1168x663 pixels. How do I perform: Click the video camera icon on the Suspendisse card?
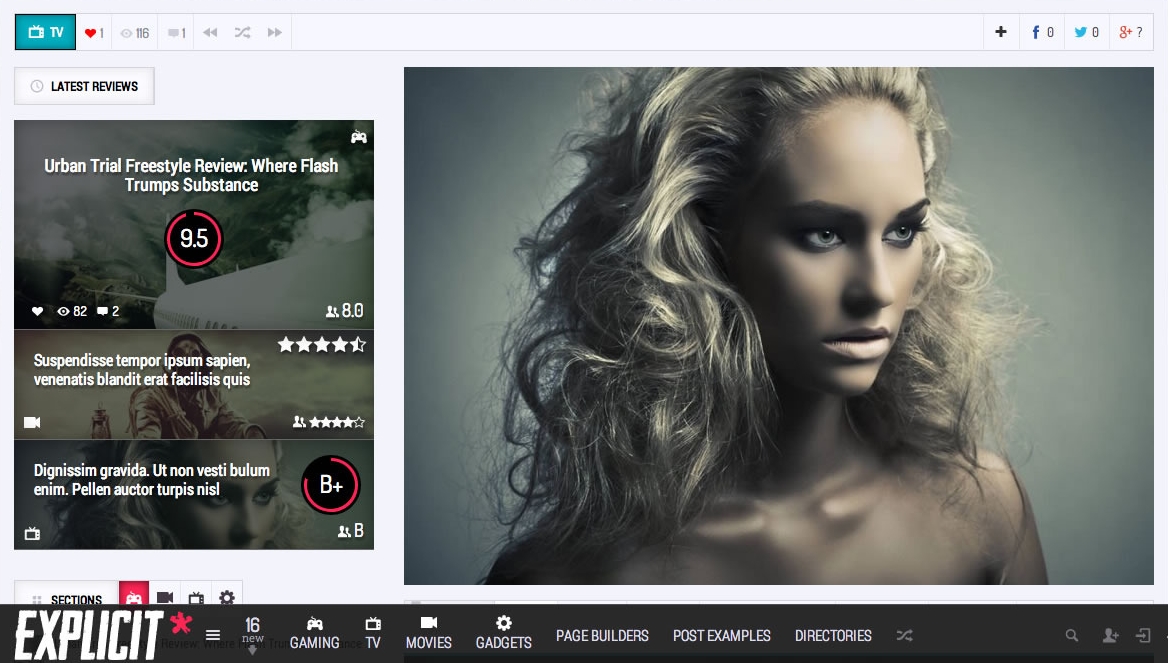click(x=32, y=422)
